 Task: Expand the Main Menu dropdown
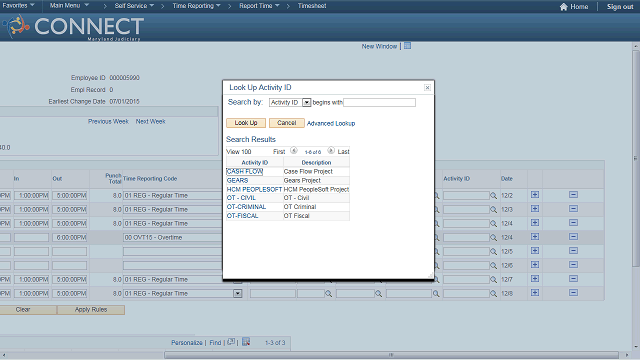click(69, 6)
